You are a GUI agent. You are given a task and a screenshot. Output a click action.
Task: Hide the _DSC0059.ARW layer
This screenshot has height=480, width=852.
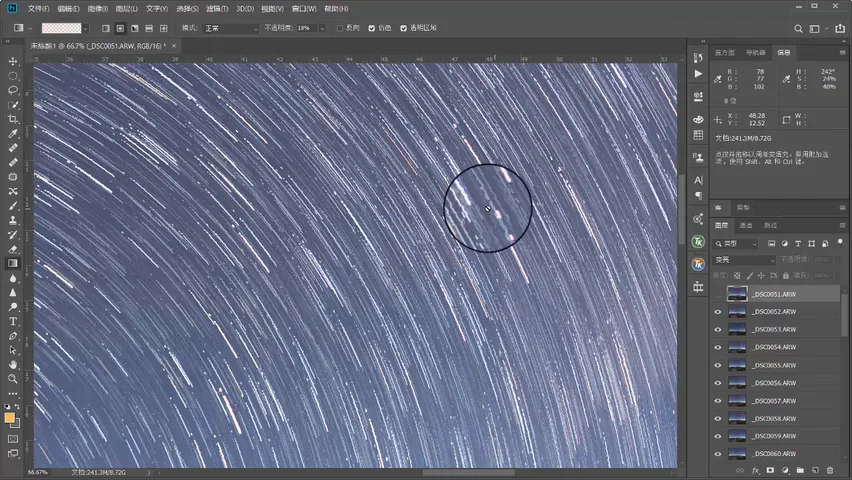(x=718, y=436)
